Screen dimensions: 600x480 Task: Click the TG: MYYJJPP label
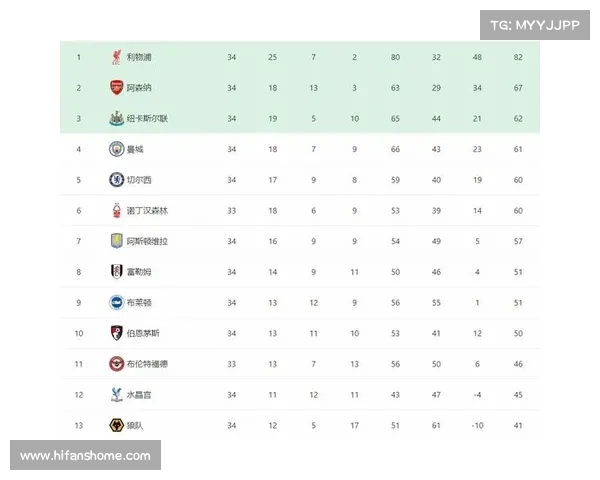point(535,25)
